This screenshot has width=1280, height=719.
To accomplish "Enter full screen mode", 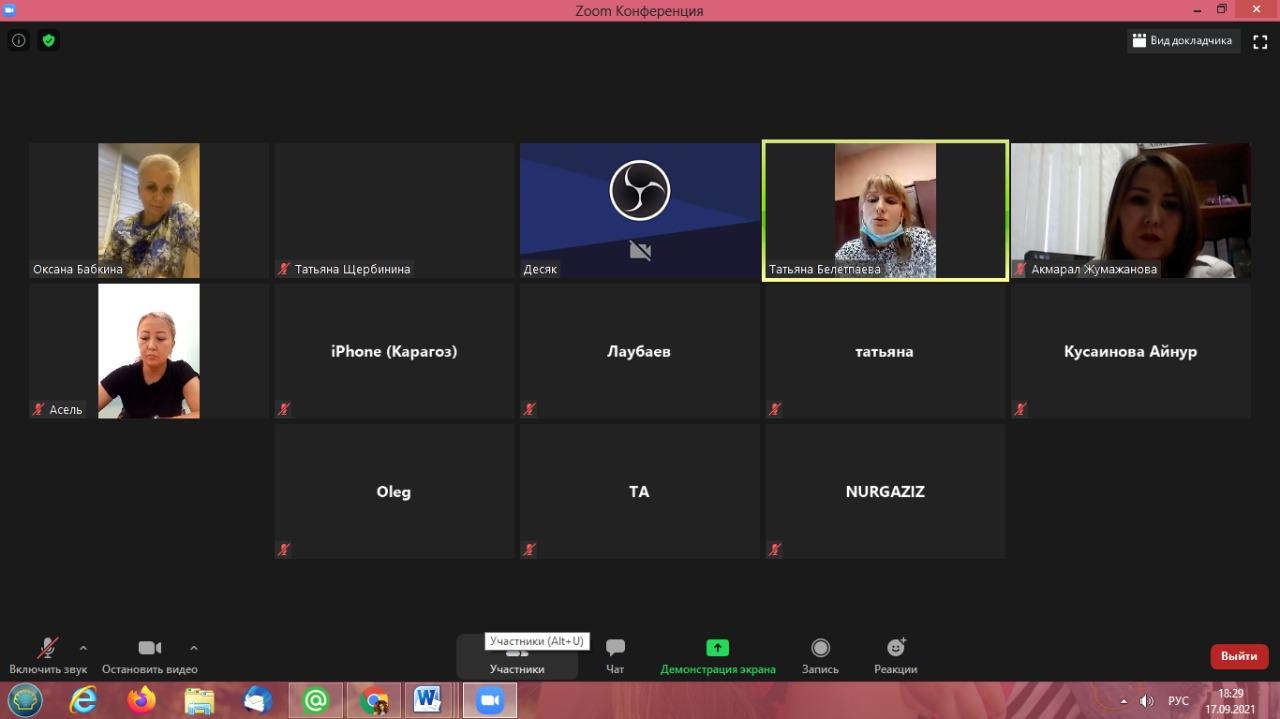I will [x=1260, y=41].
